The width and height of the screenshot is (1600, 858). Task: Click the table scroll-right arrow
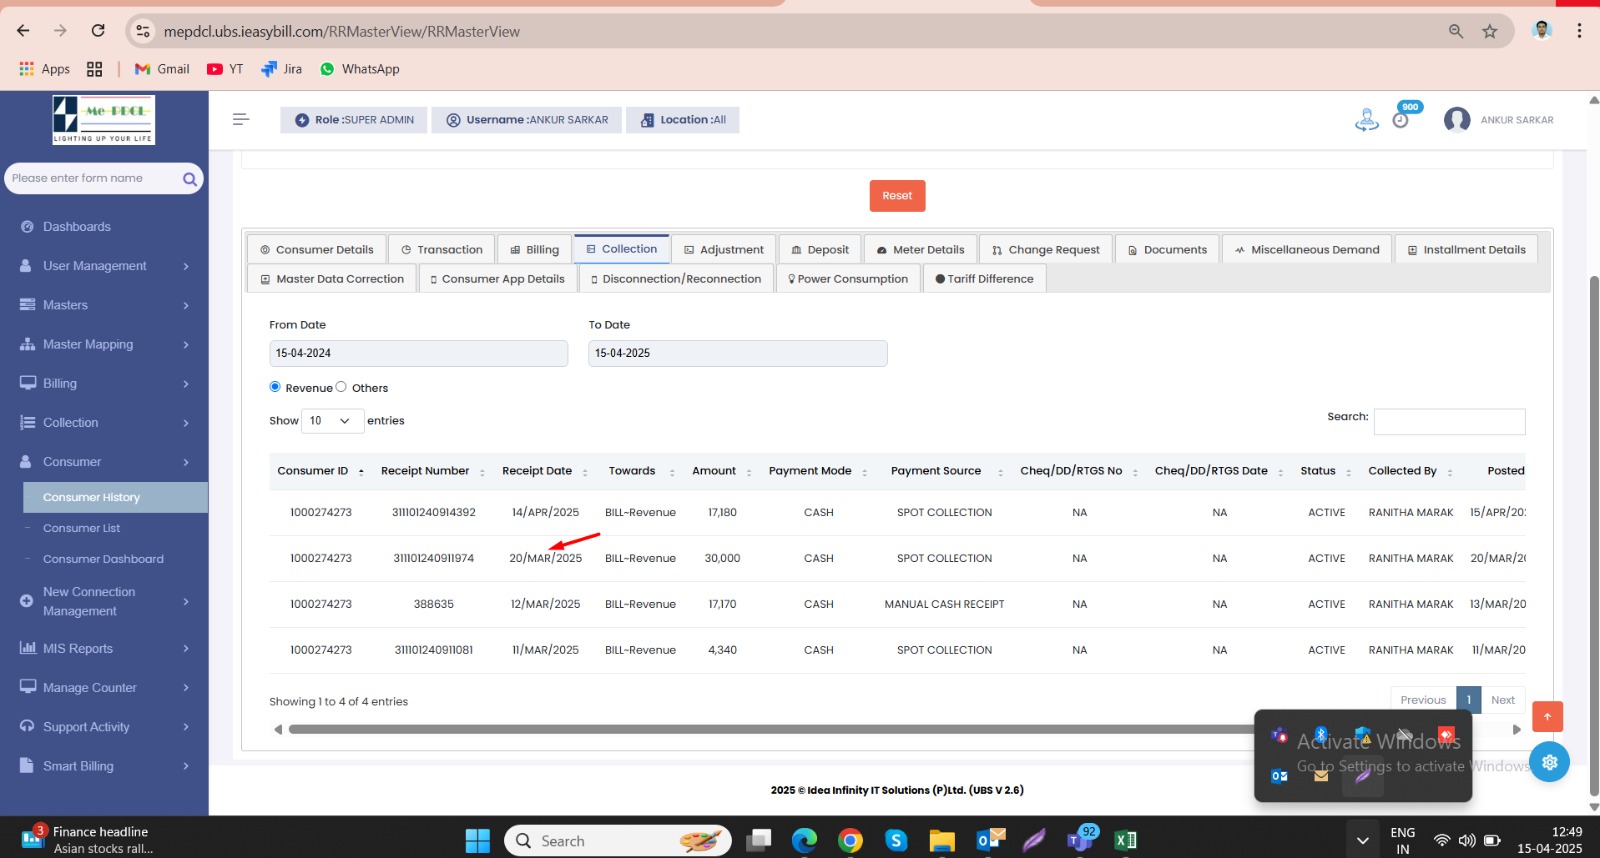coord(1516,730)
